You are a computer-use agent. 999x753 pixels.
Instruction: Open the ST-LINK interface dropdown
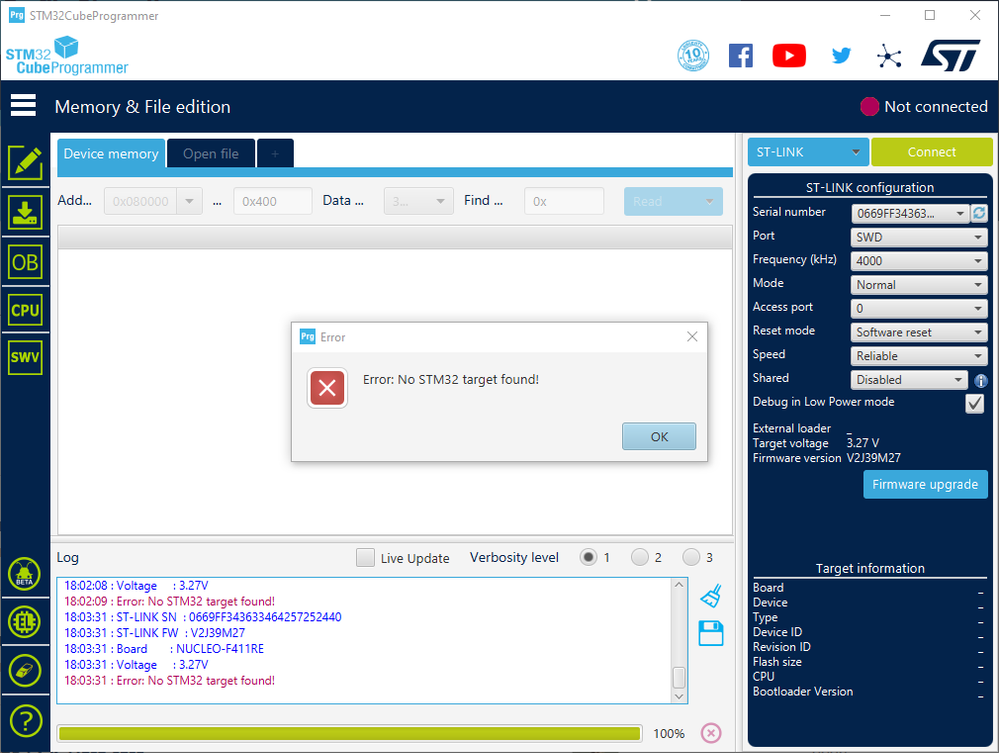coord(808,152)
